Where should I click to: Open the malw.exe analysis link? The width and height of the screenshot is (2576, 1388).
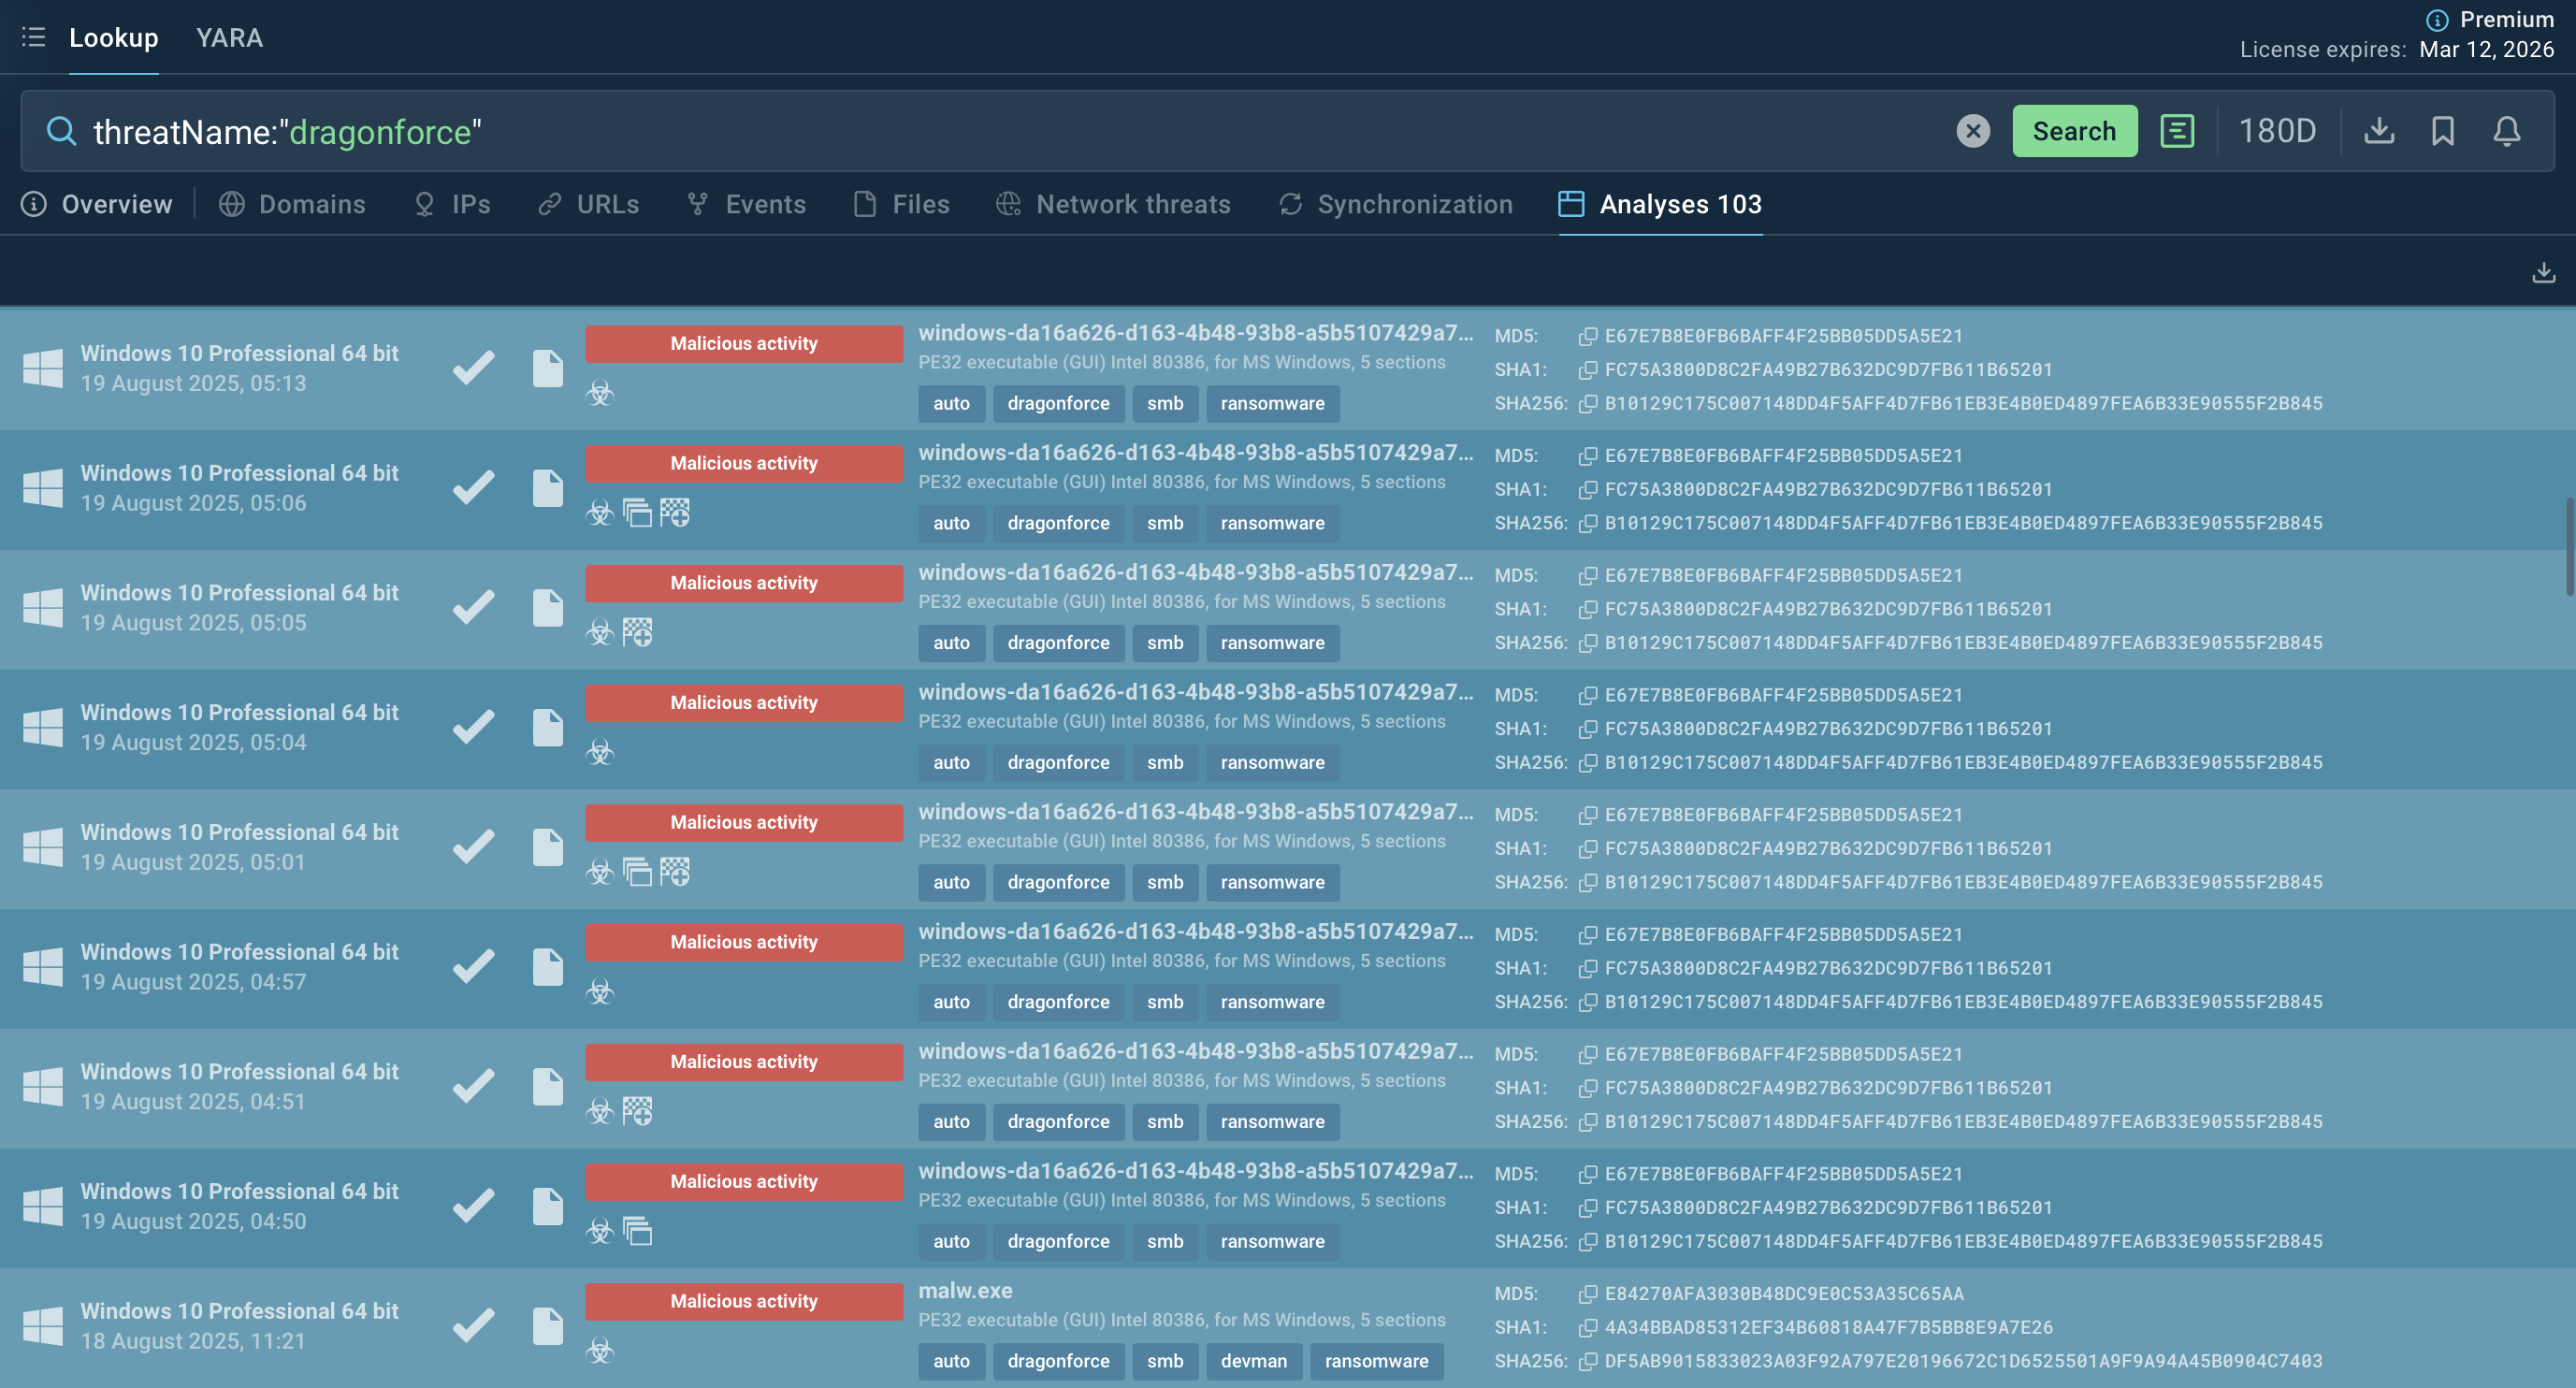[x=965, y=1291]
